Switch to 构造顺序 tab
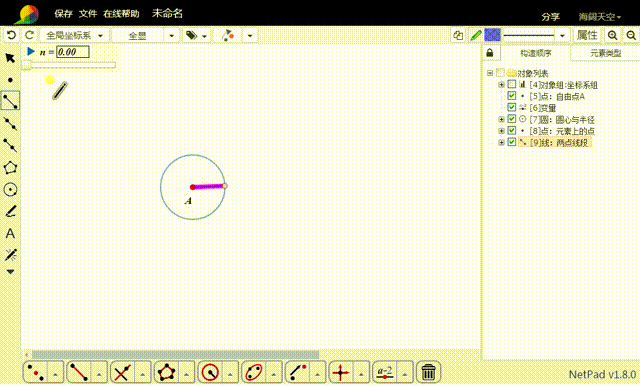Screen dimensions: 640x386 536,53
